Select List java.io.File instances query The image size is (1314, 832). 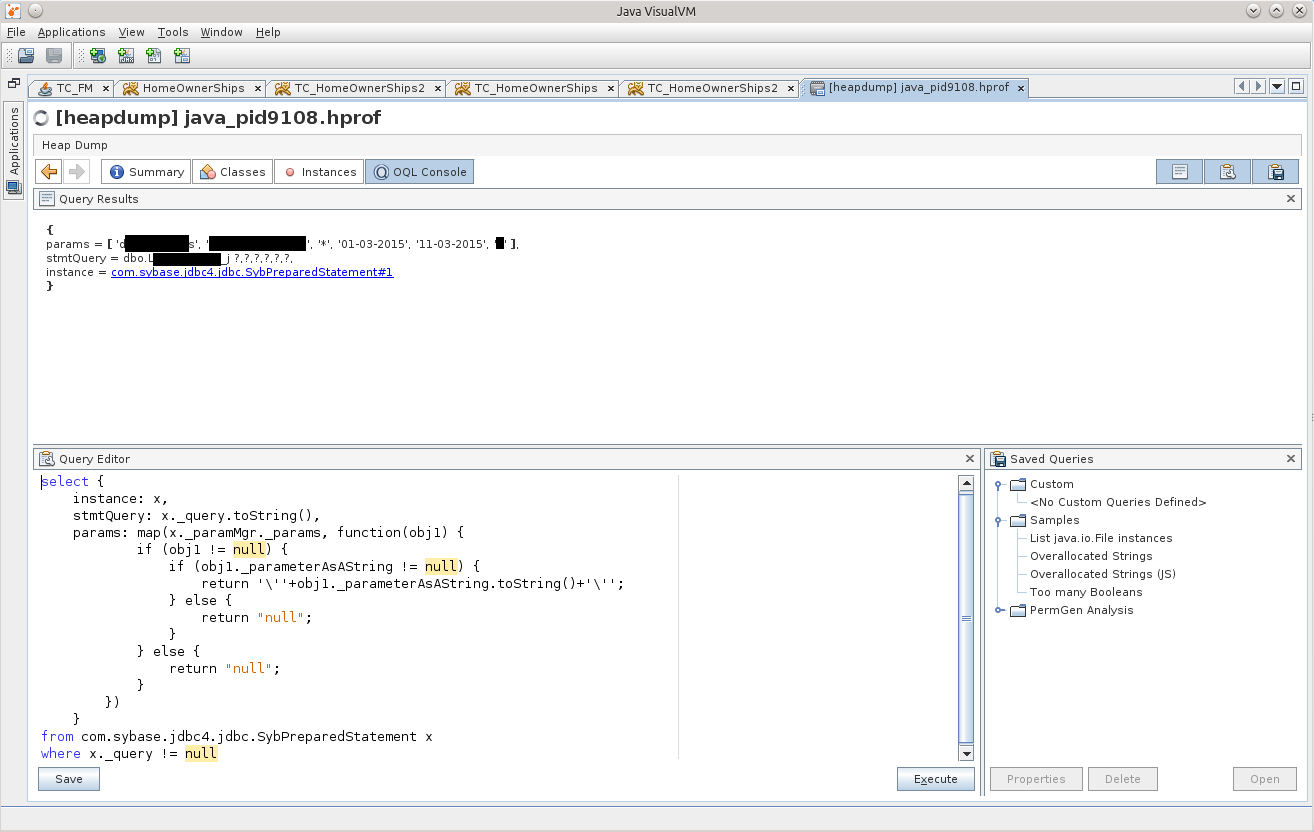tap(1101, 538)
